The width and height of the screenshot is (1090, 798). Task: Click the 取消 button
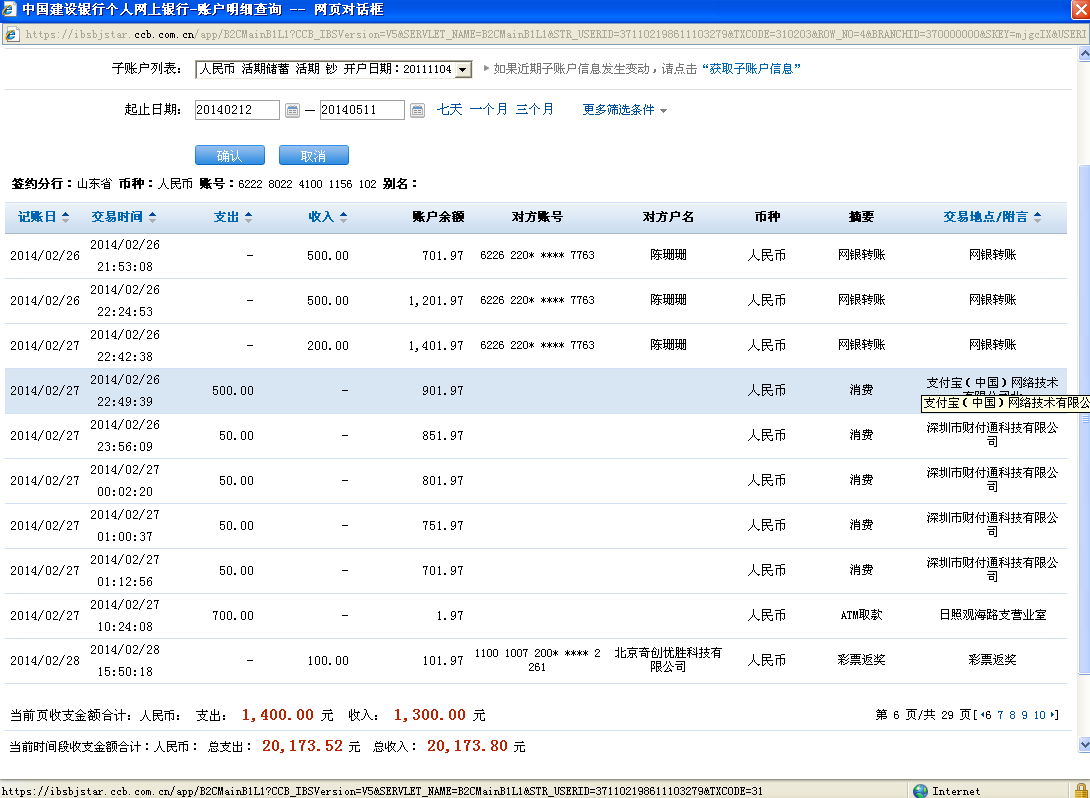click(313, 156)
